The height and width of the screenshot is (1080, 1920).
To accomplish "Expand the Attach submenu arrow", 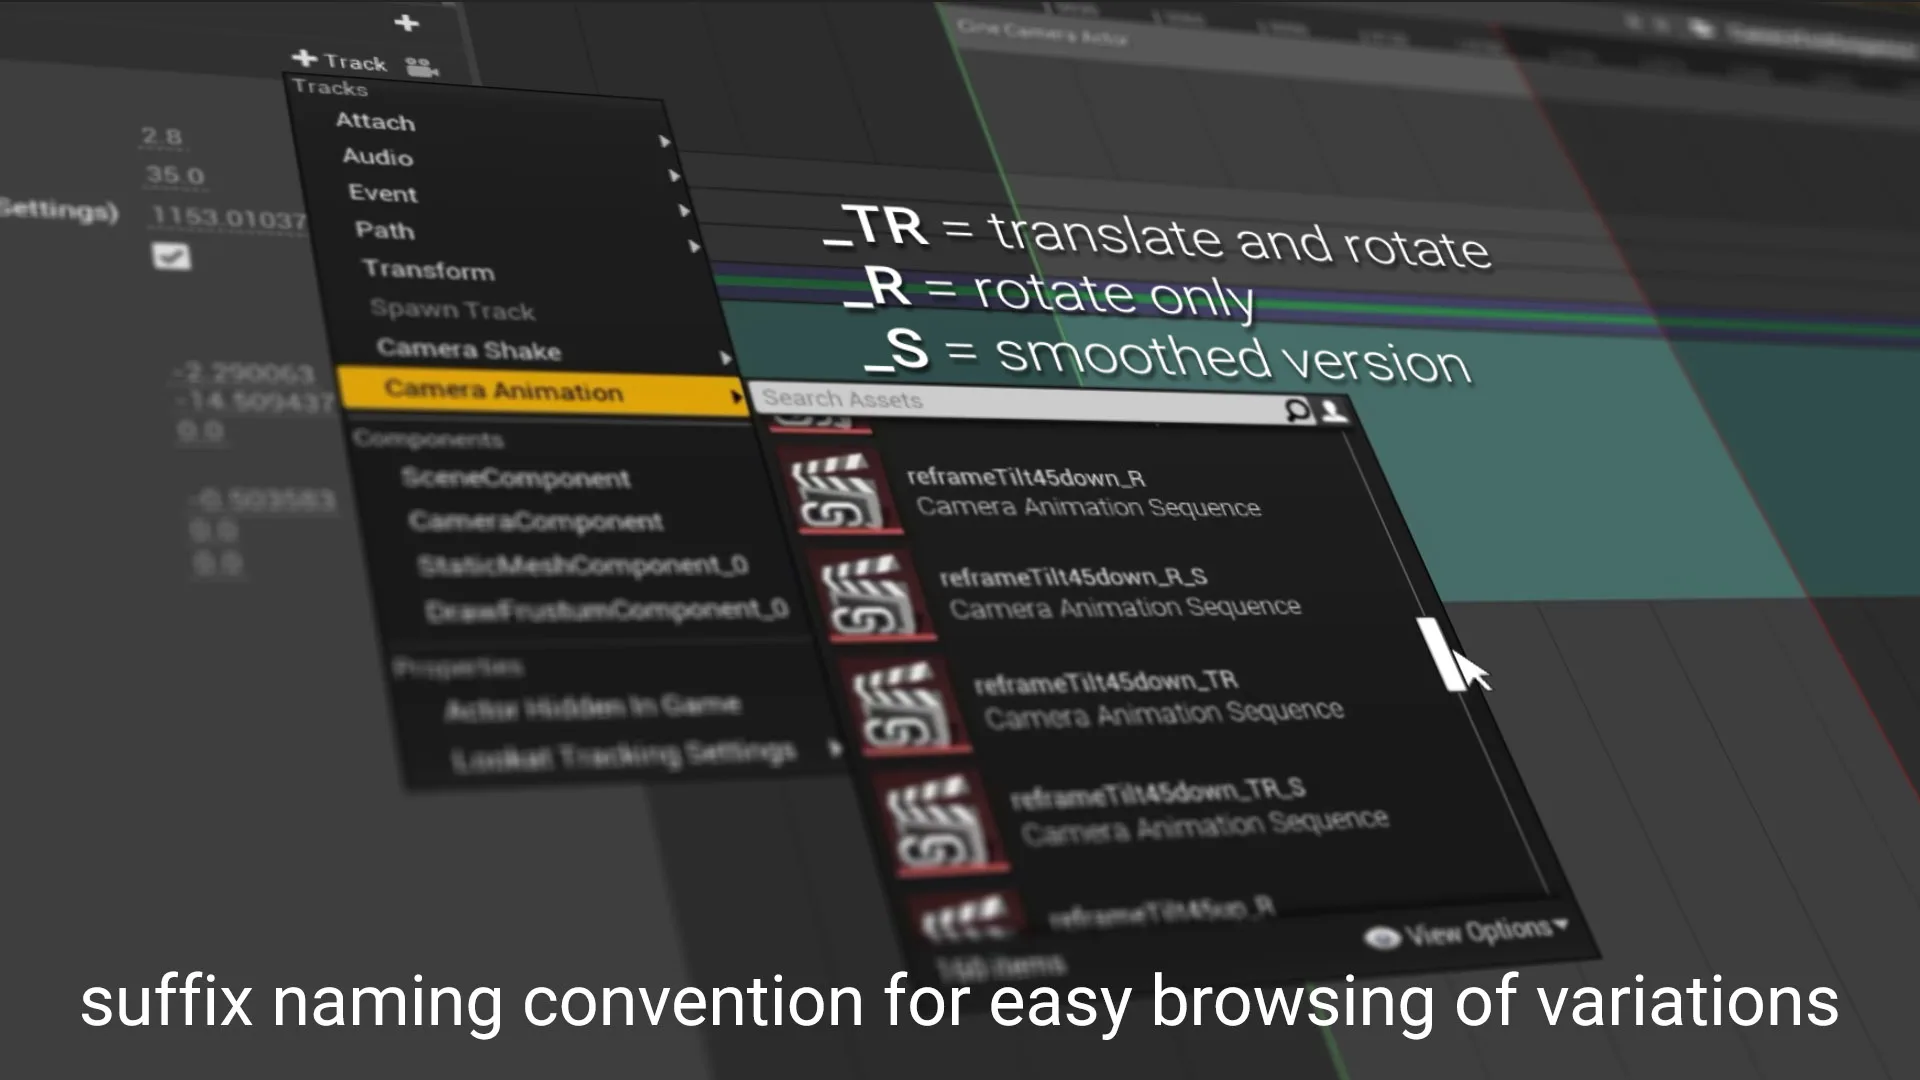I will click(665, 142).
